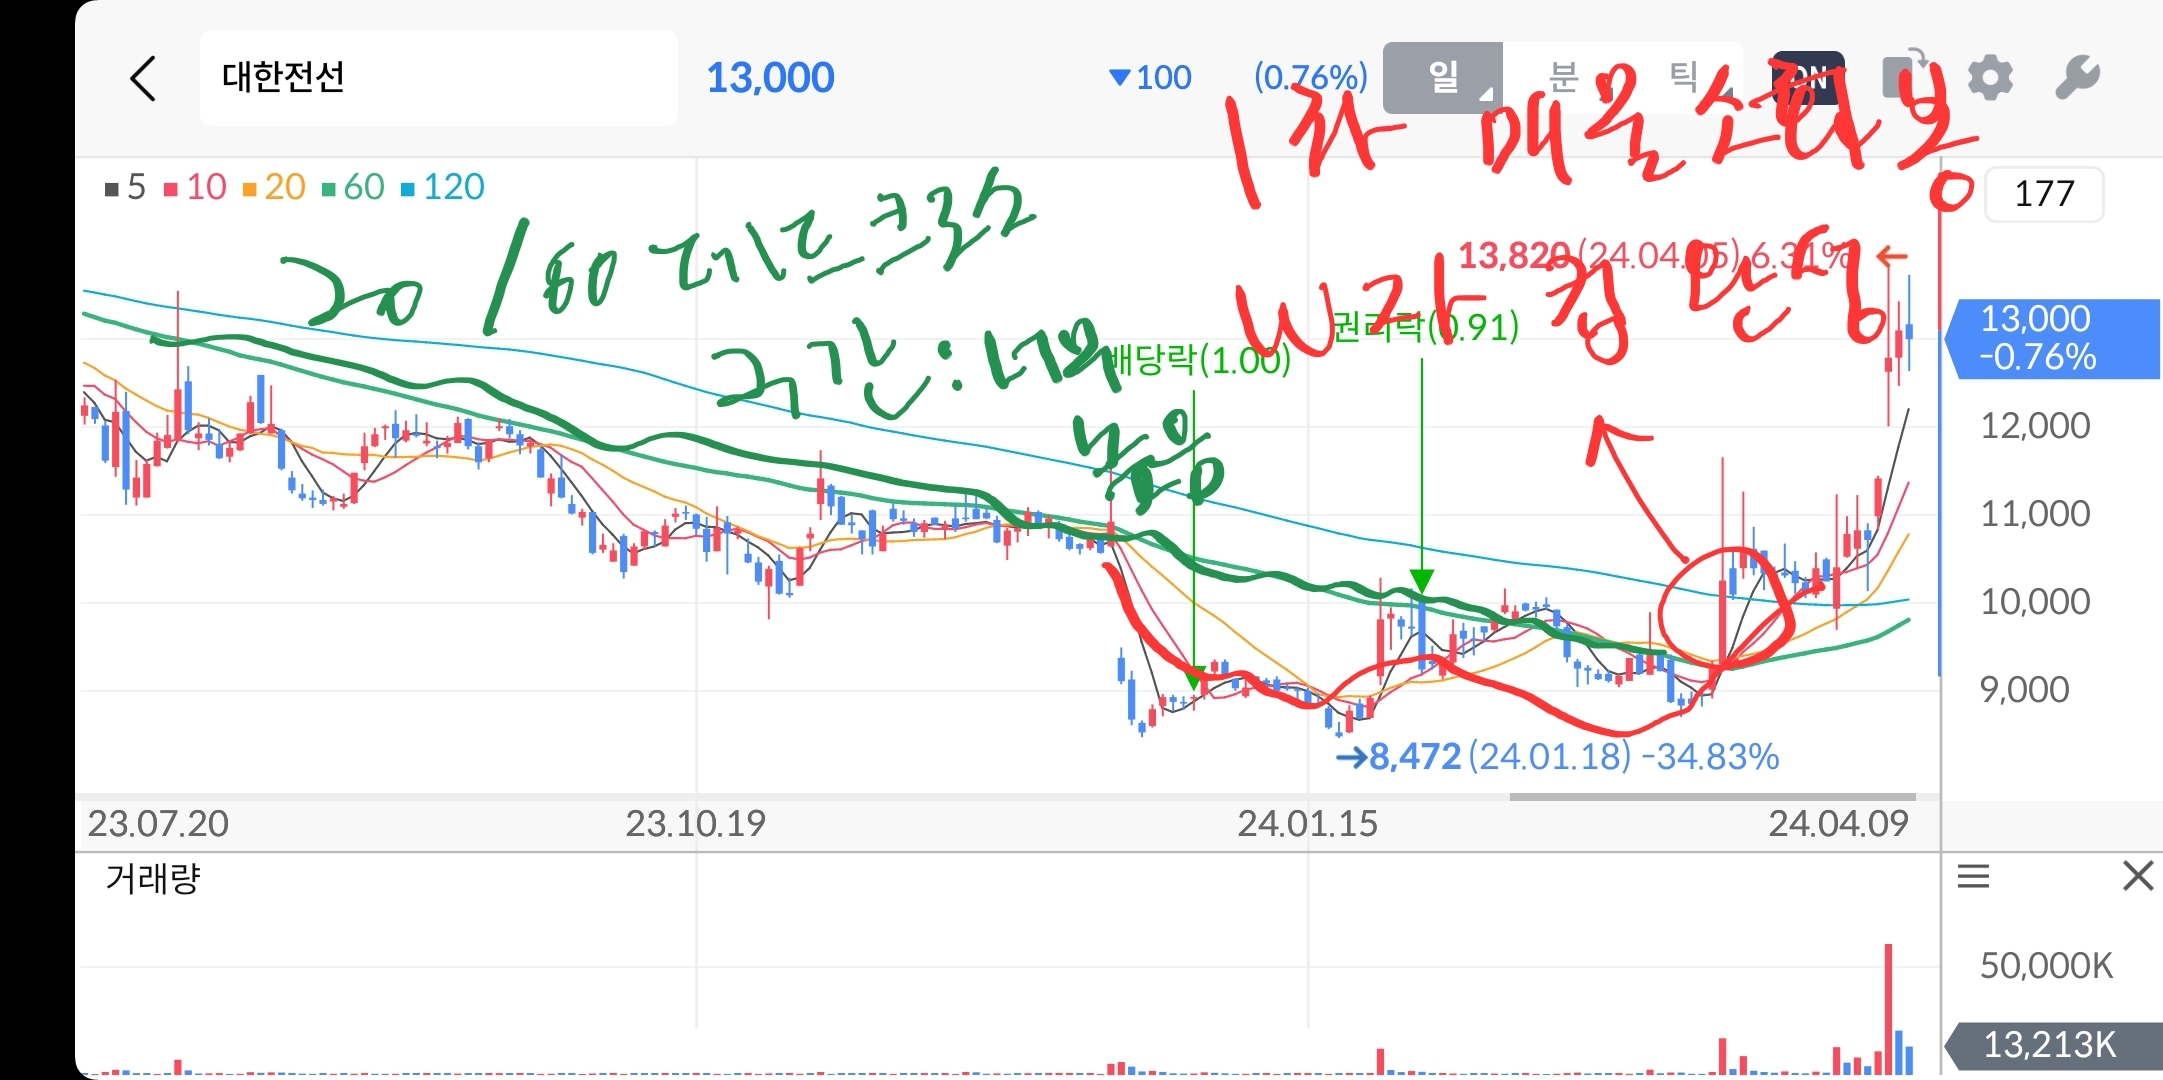Open chart settings gear icon
2163x1080 pixels.
pos(1989,78)
